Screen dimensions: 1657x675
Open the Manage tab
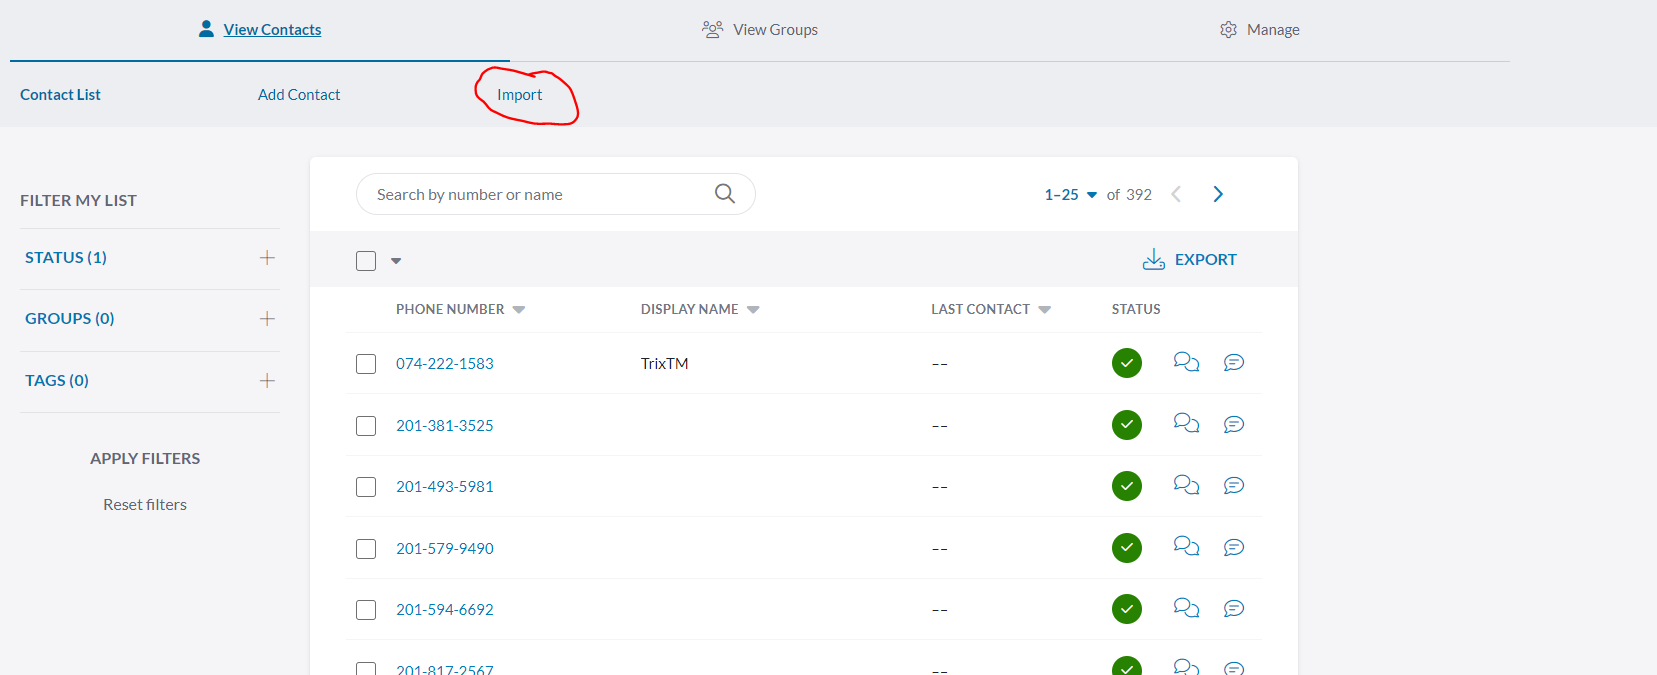point(1260,30)
